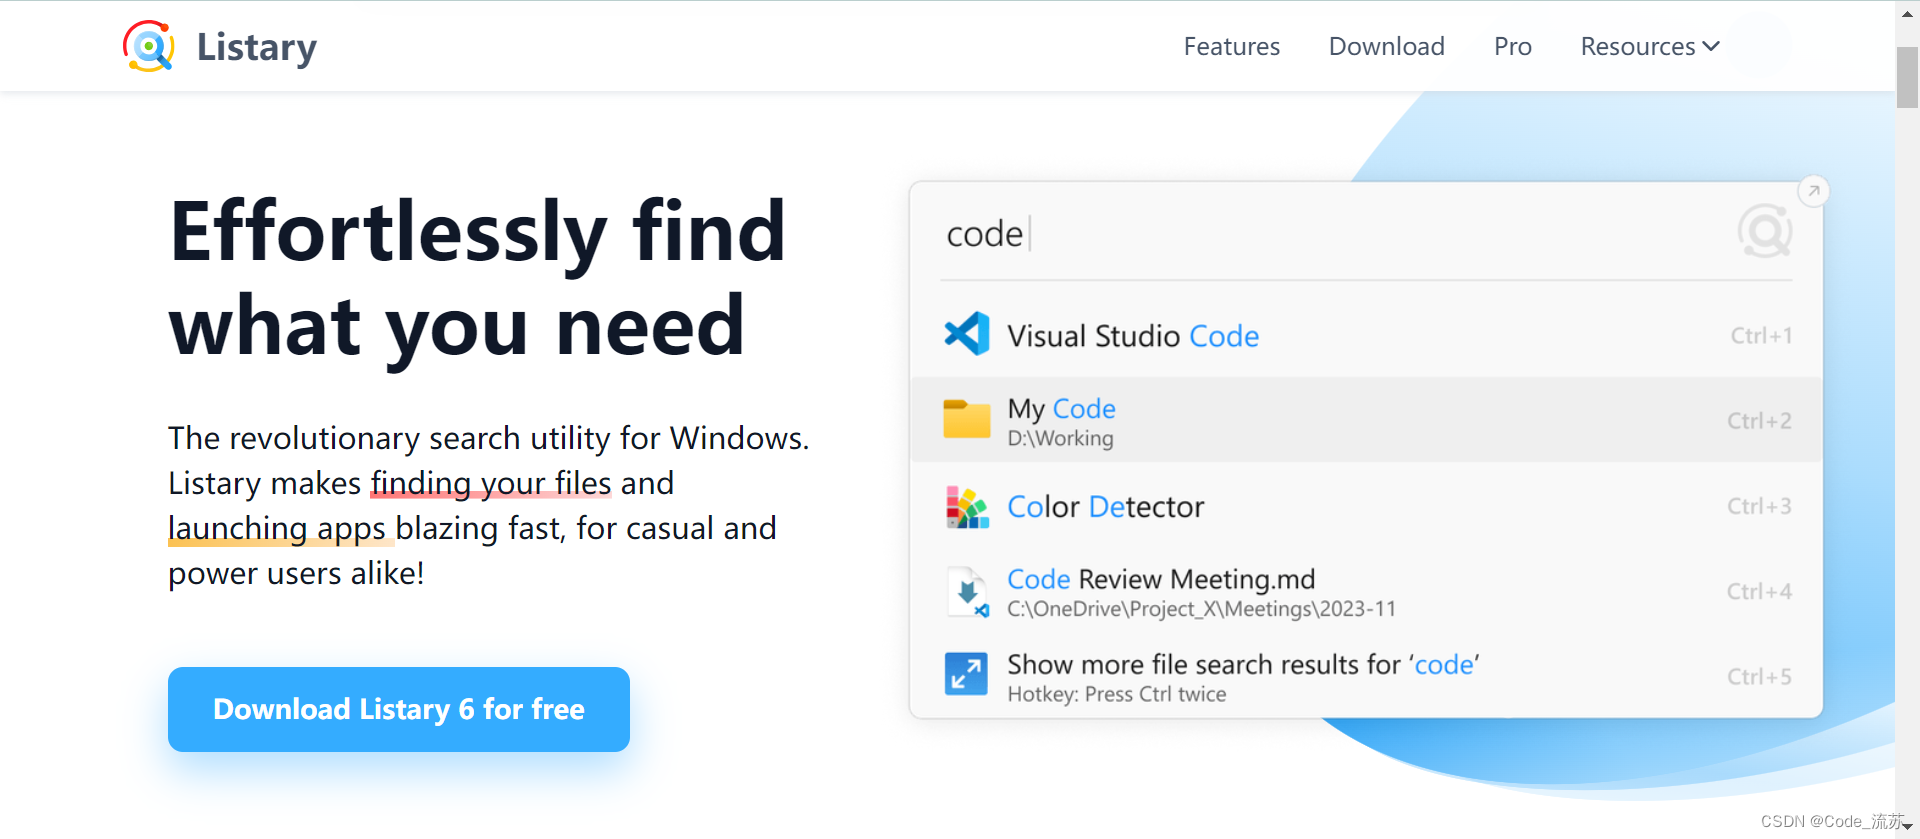Click the My Code folder icon
1920x839 pixels.
(967, 419)
